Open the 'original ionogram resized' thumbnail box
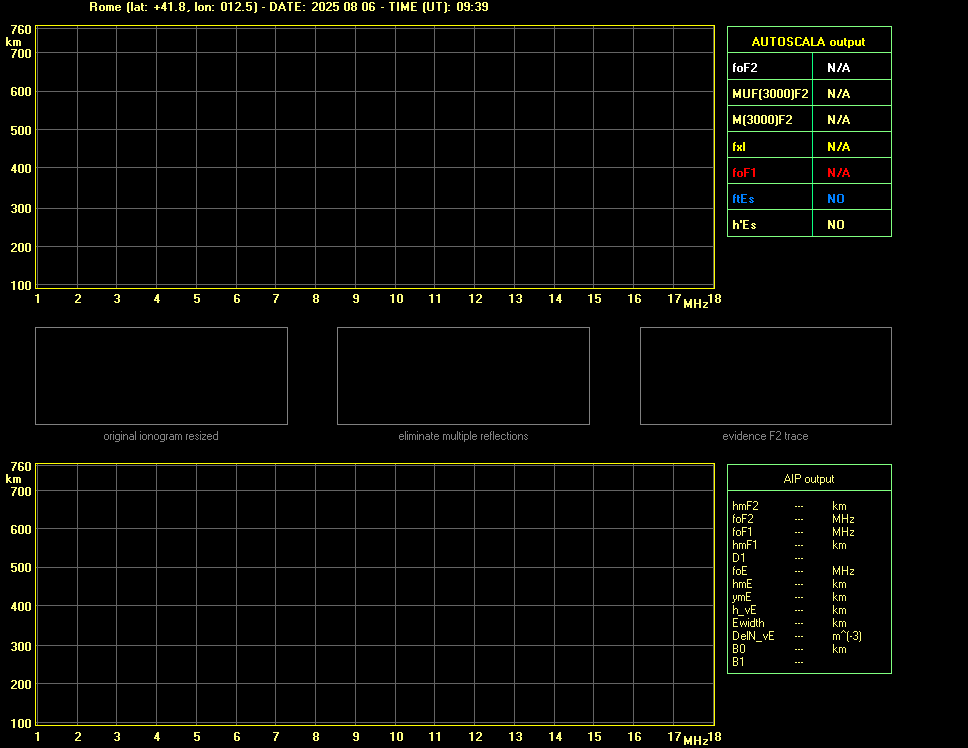The width and height of the screenshot is (968, 748). pos(161,376)
